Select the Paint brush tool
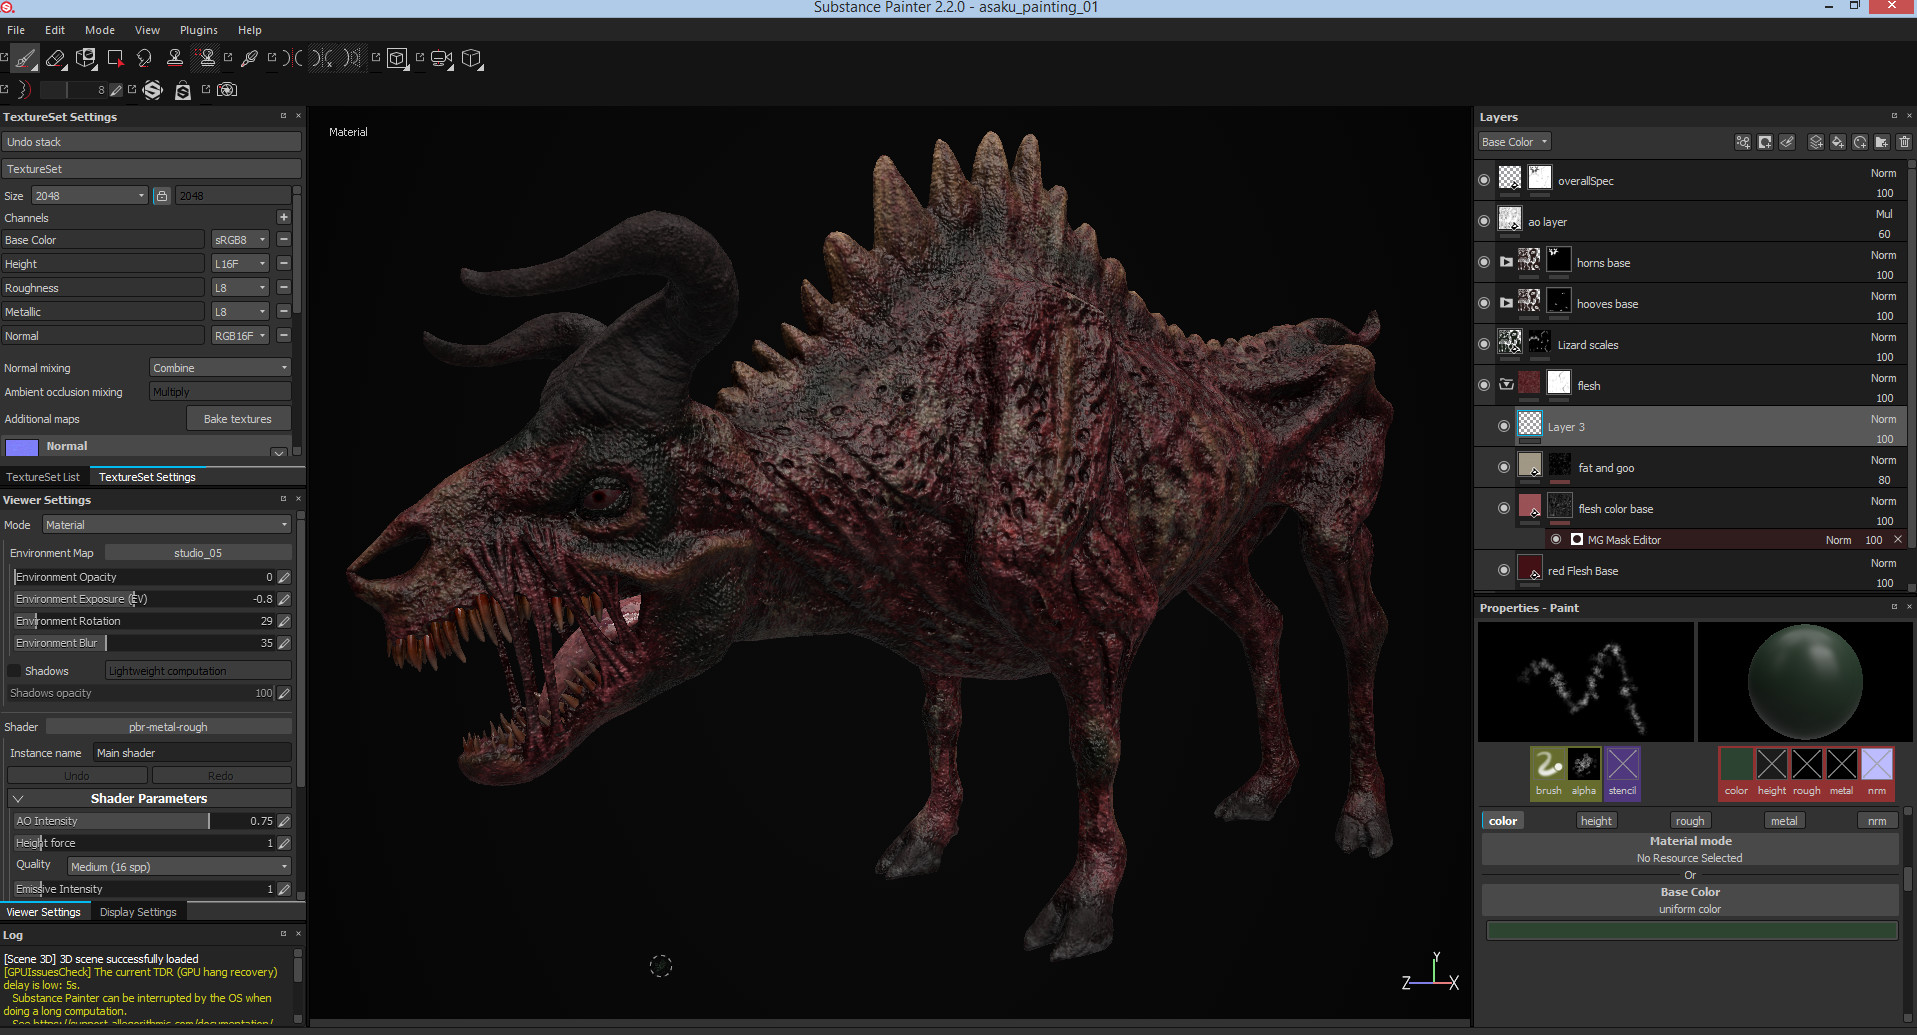This screenshot has height=1035, width=1917. (25, 59)
